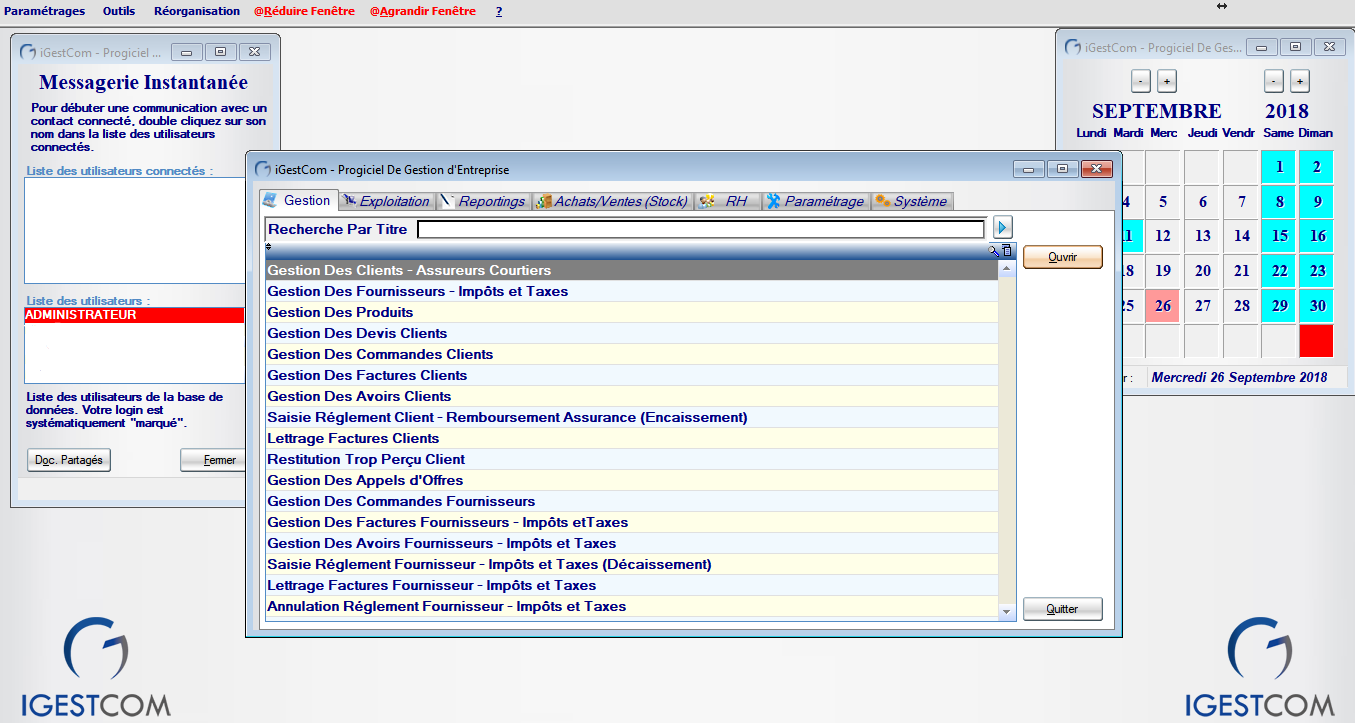
Task: Pick day 12 in the calendar
Action: pos(1163,237)
